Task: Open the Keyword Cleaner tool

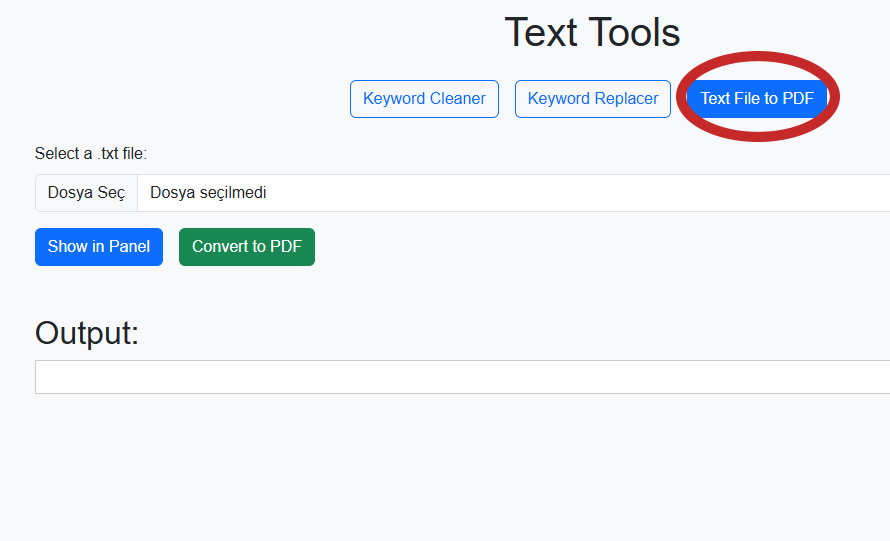Action: pos(424,99)
